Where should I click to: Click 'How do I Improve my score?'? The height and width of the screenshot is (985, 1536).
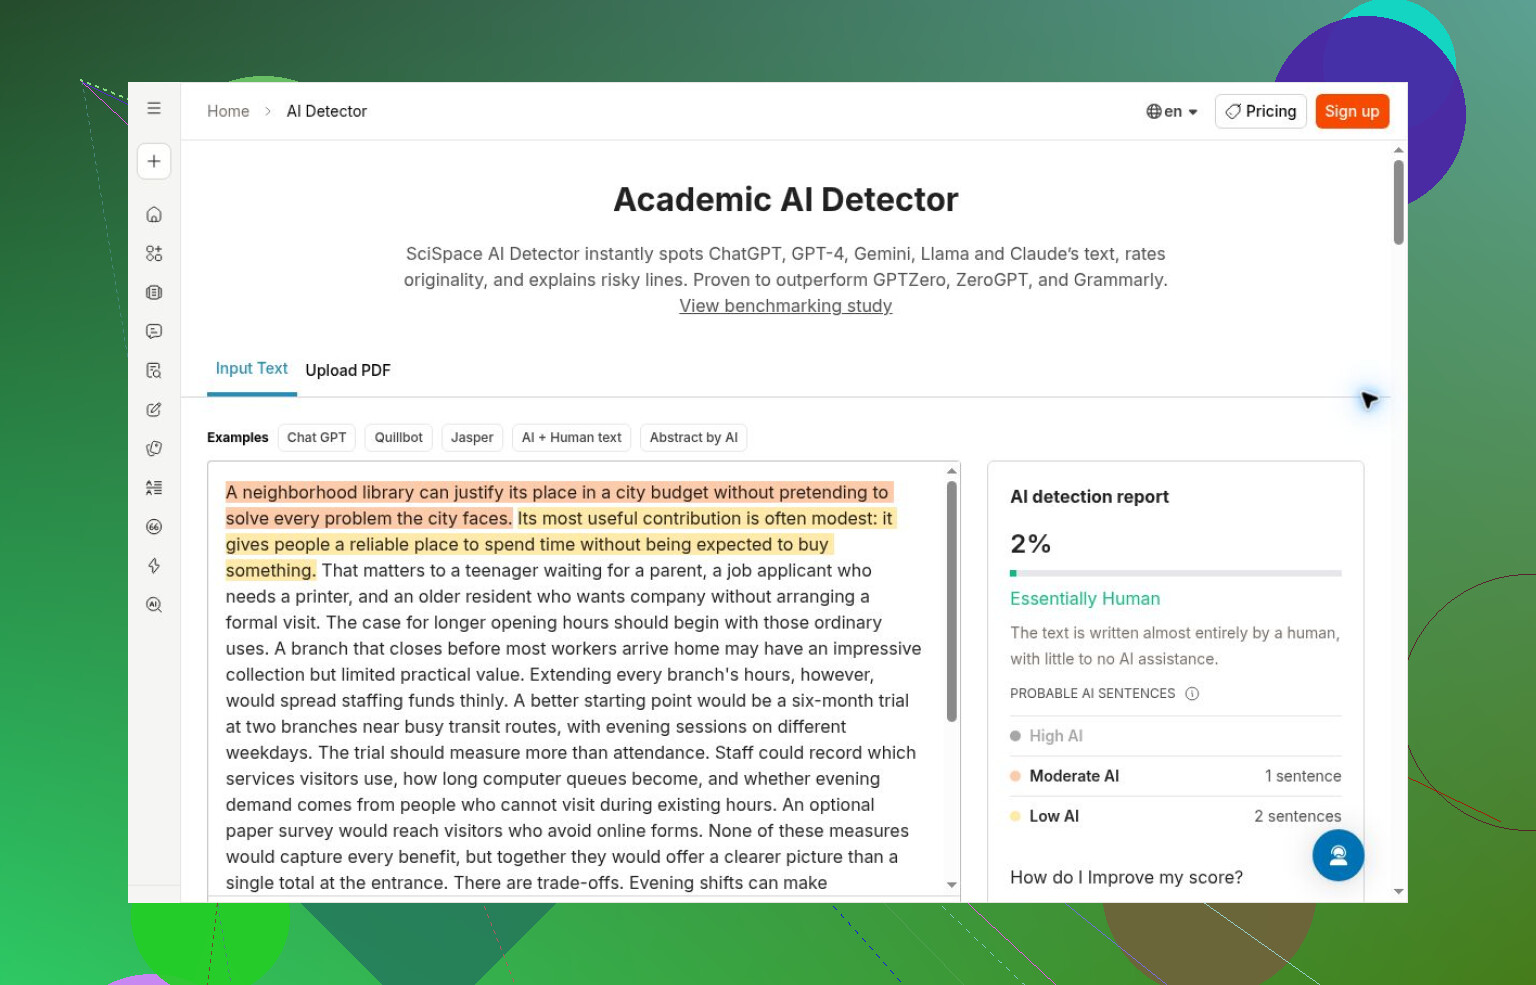click(x=1127, y=877)
